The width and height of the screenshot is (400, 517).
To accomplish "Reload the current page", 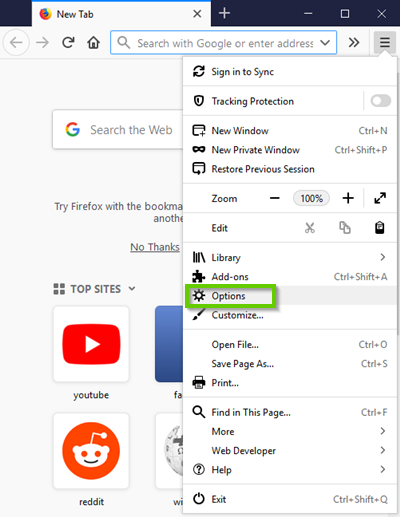I will (x=68, y=42).
